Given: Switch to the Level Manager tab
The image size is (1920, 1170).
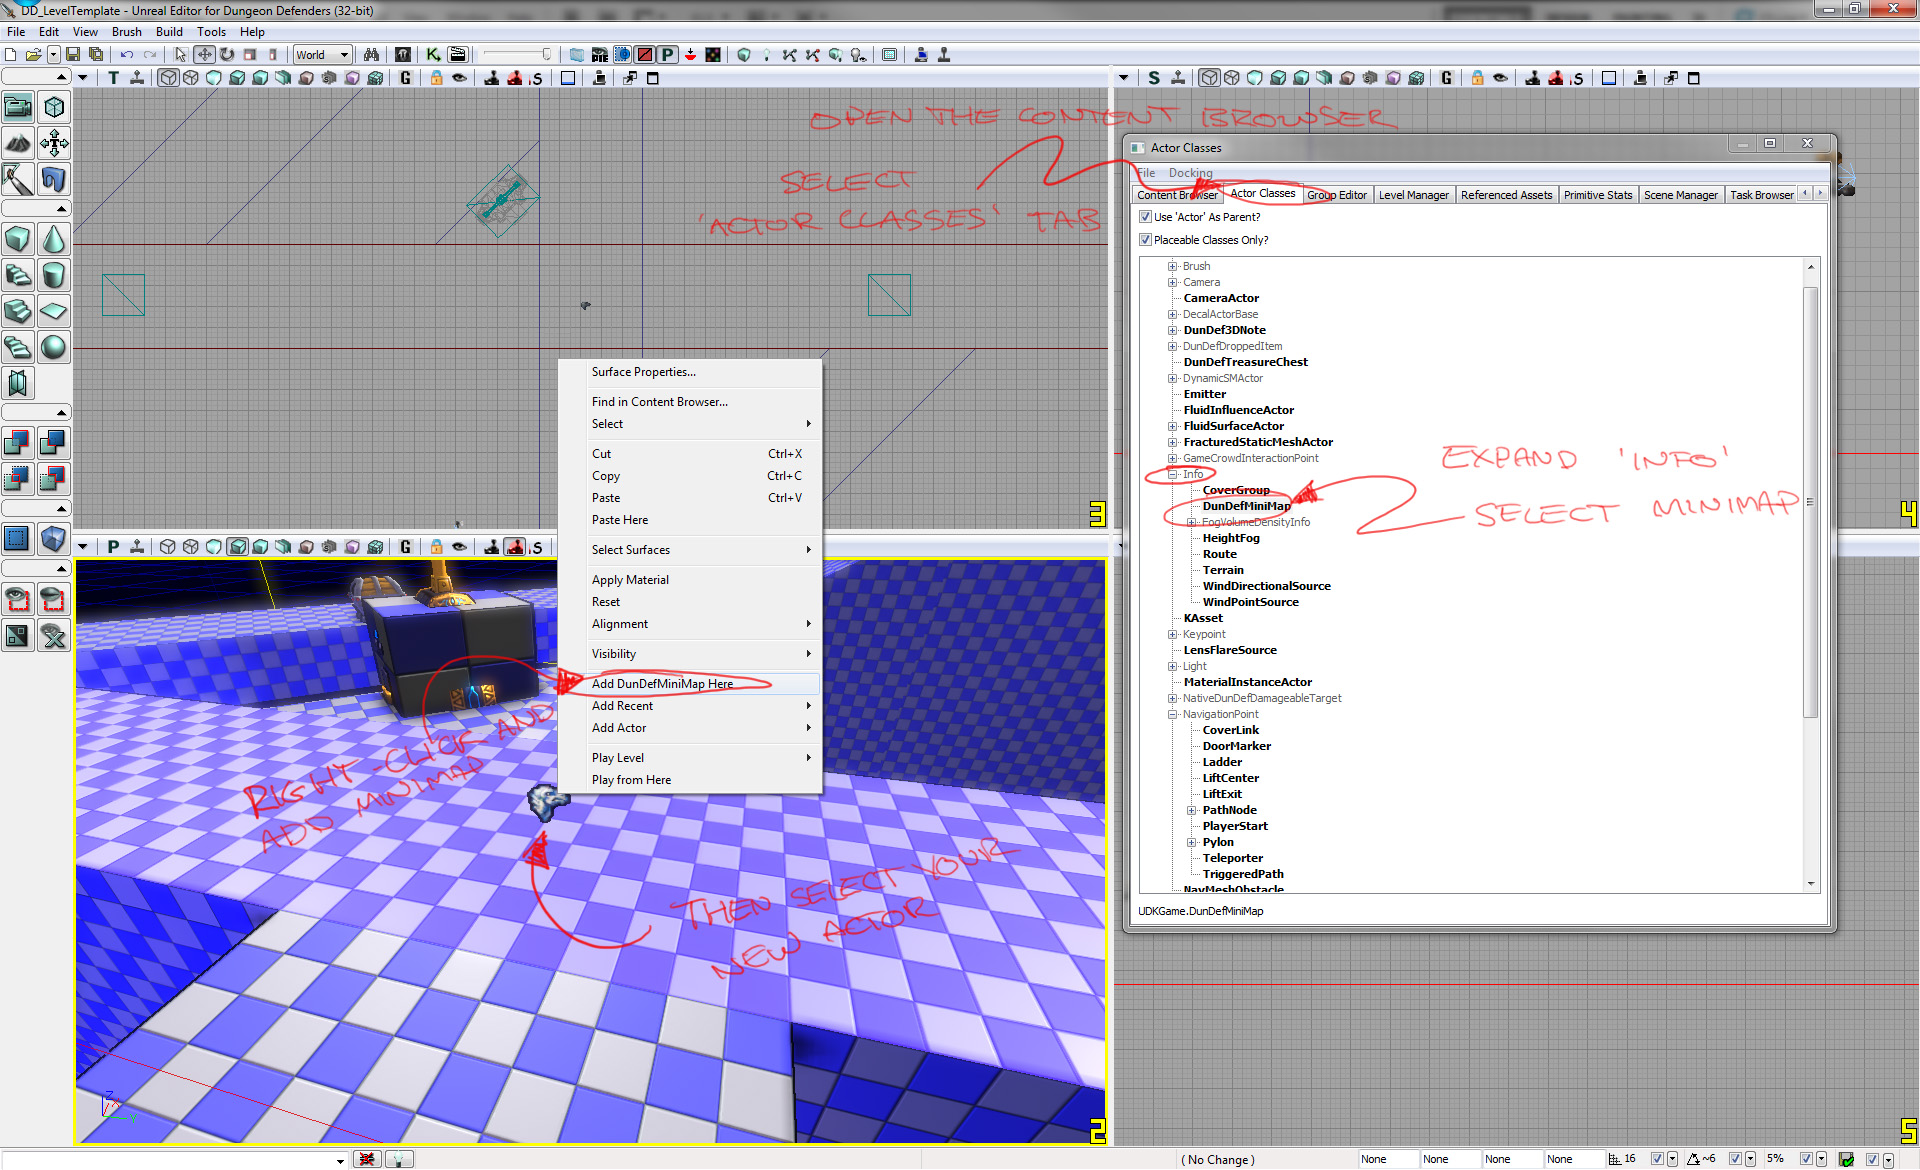Looking at the screenshot, I should (1413, 195).
